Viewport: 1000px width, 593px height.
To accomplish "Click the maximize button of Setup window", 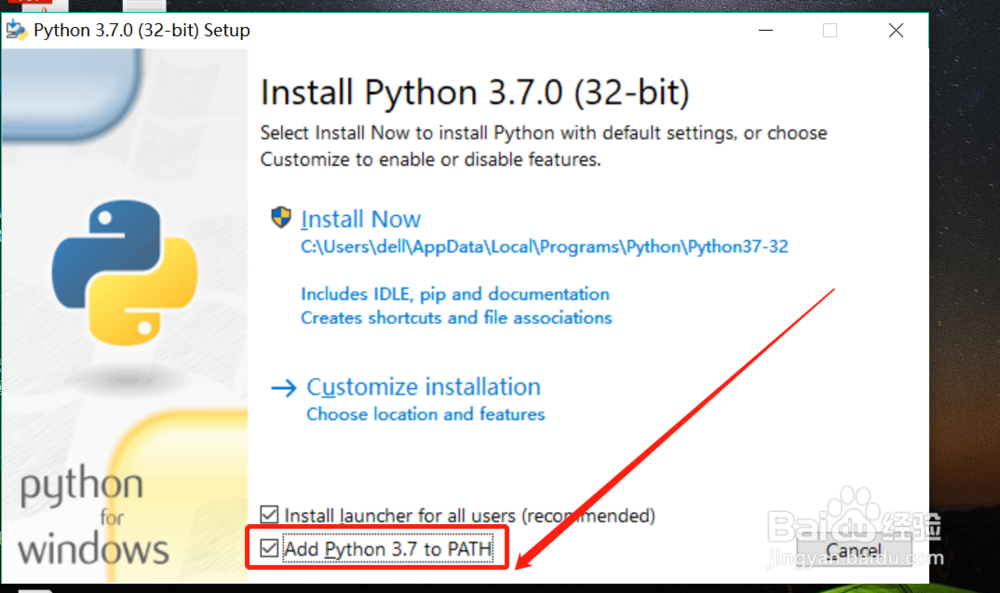I will tap(829, 30).
